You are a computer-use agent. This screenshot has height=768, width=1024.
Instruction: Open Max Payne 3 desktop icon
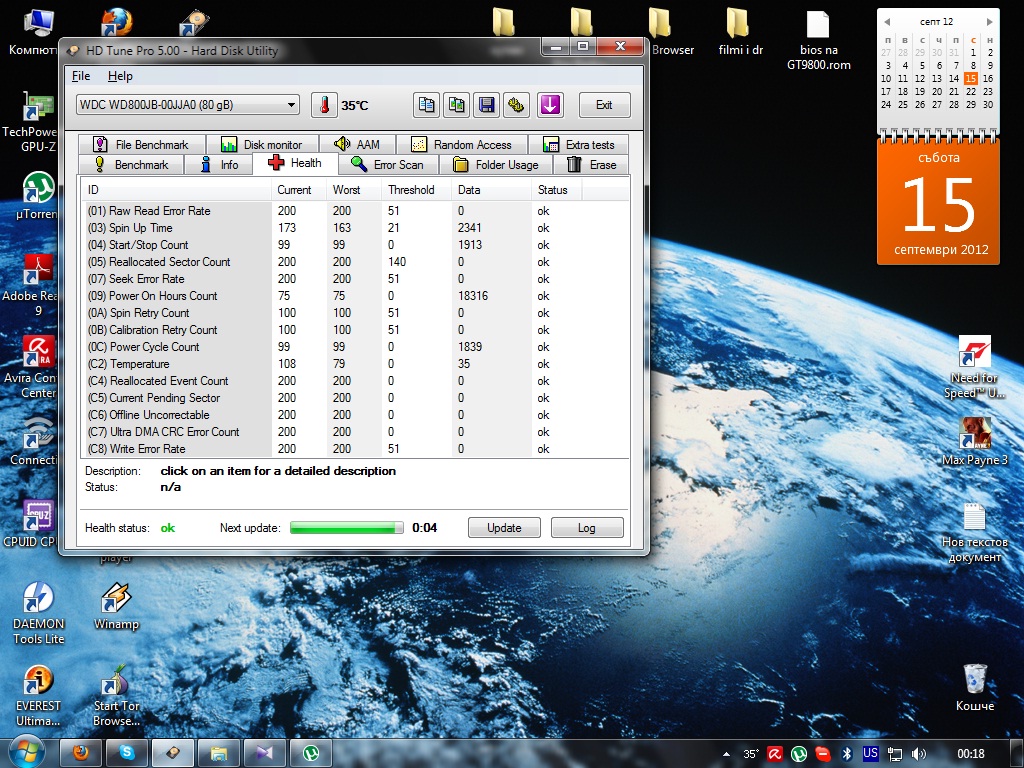(974, 434)
